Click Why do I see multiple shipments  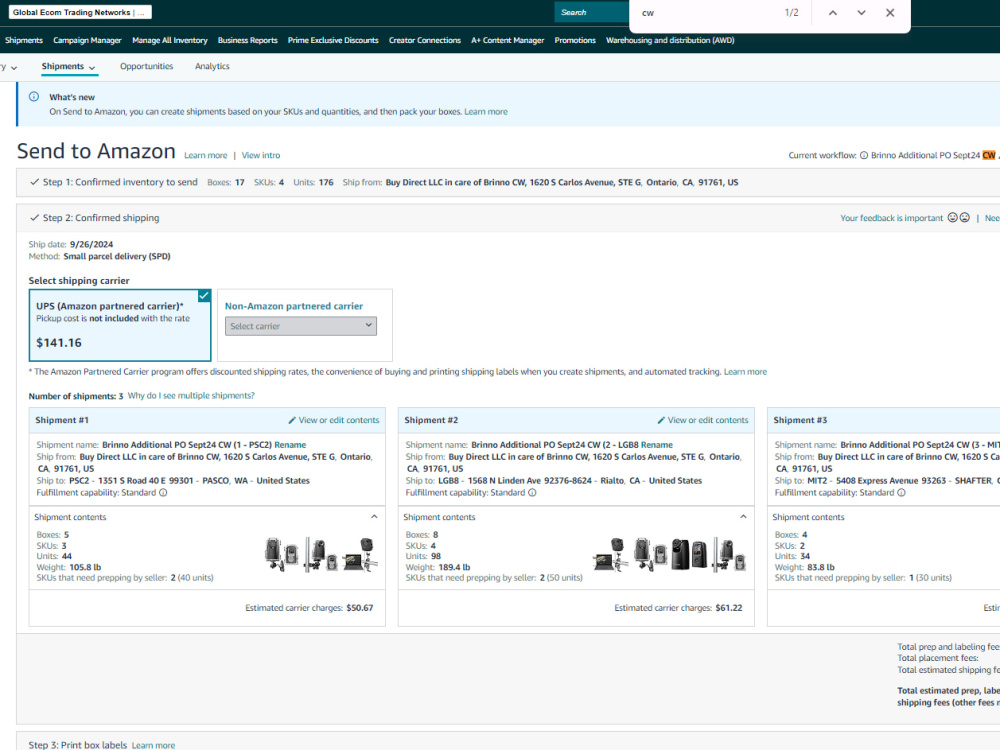pos(191,396)
